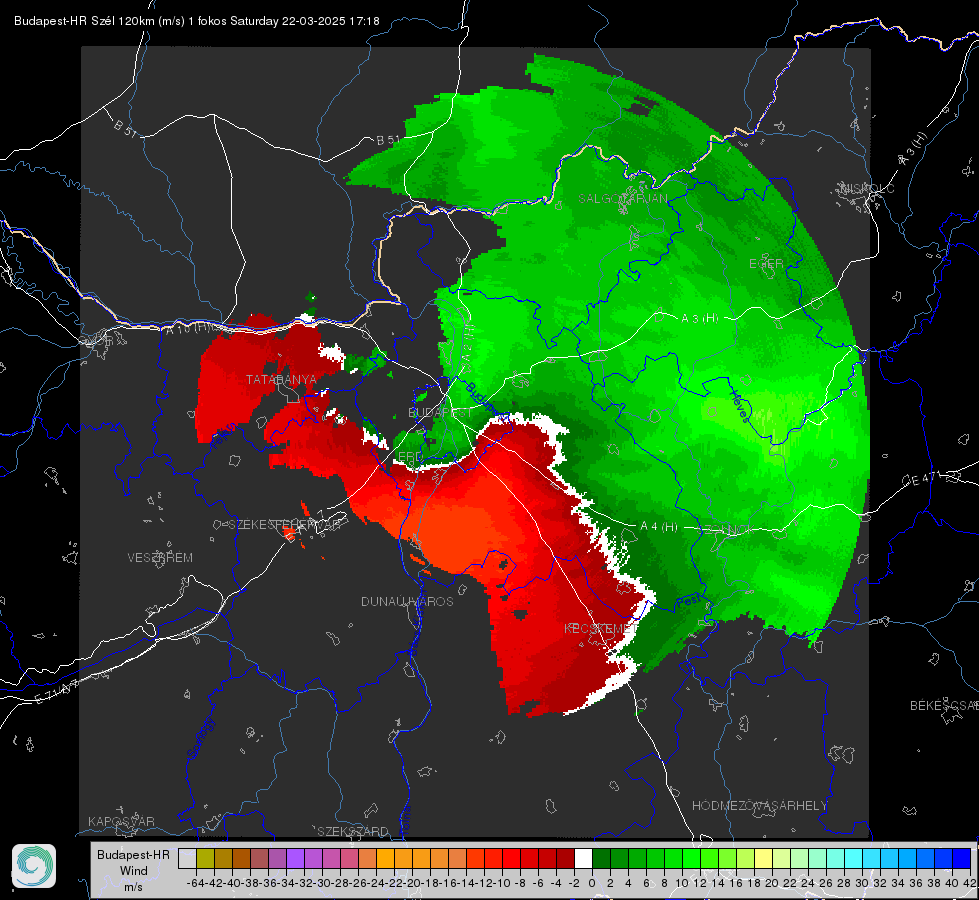Select the DUNAUJVAROS city label
Screen dimensions: 979x900
(x=407, y=601)
